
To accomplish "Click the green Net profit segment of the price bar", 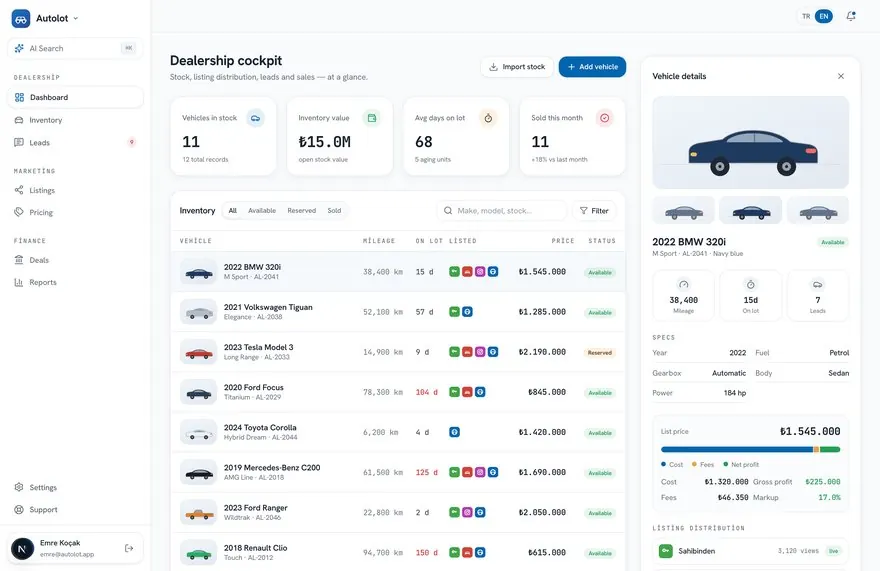I will (829, 449).
